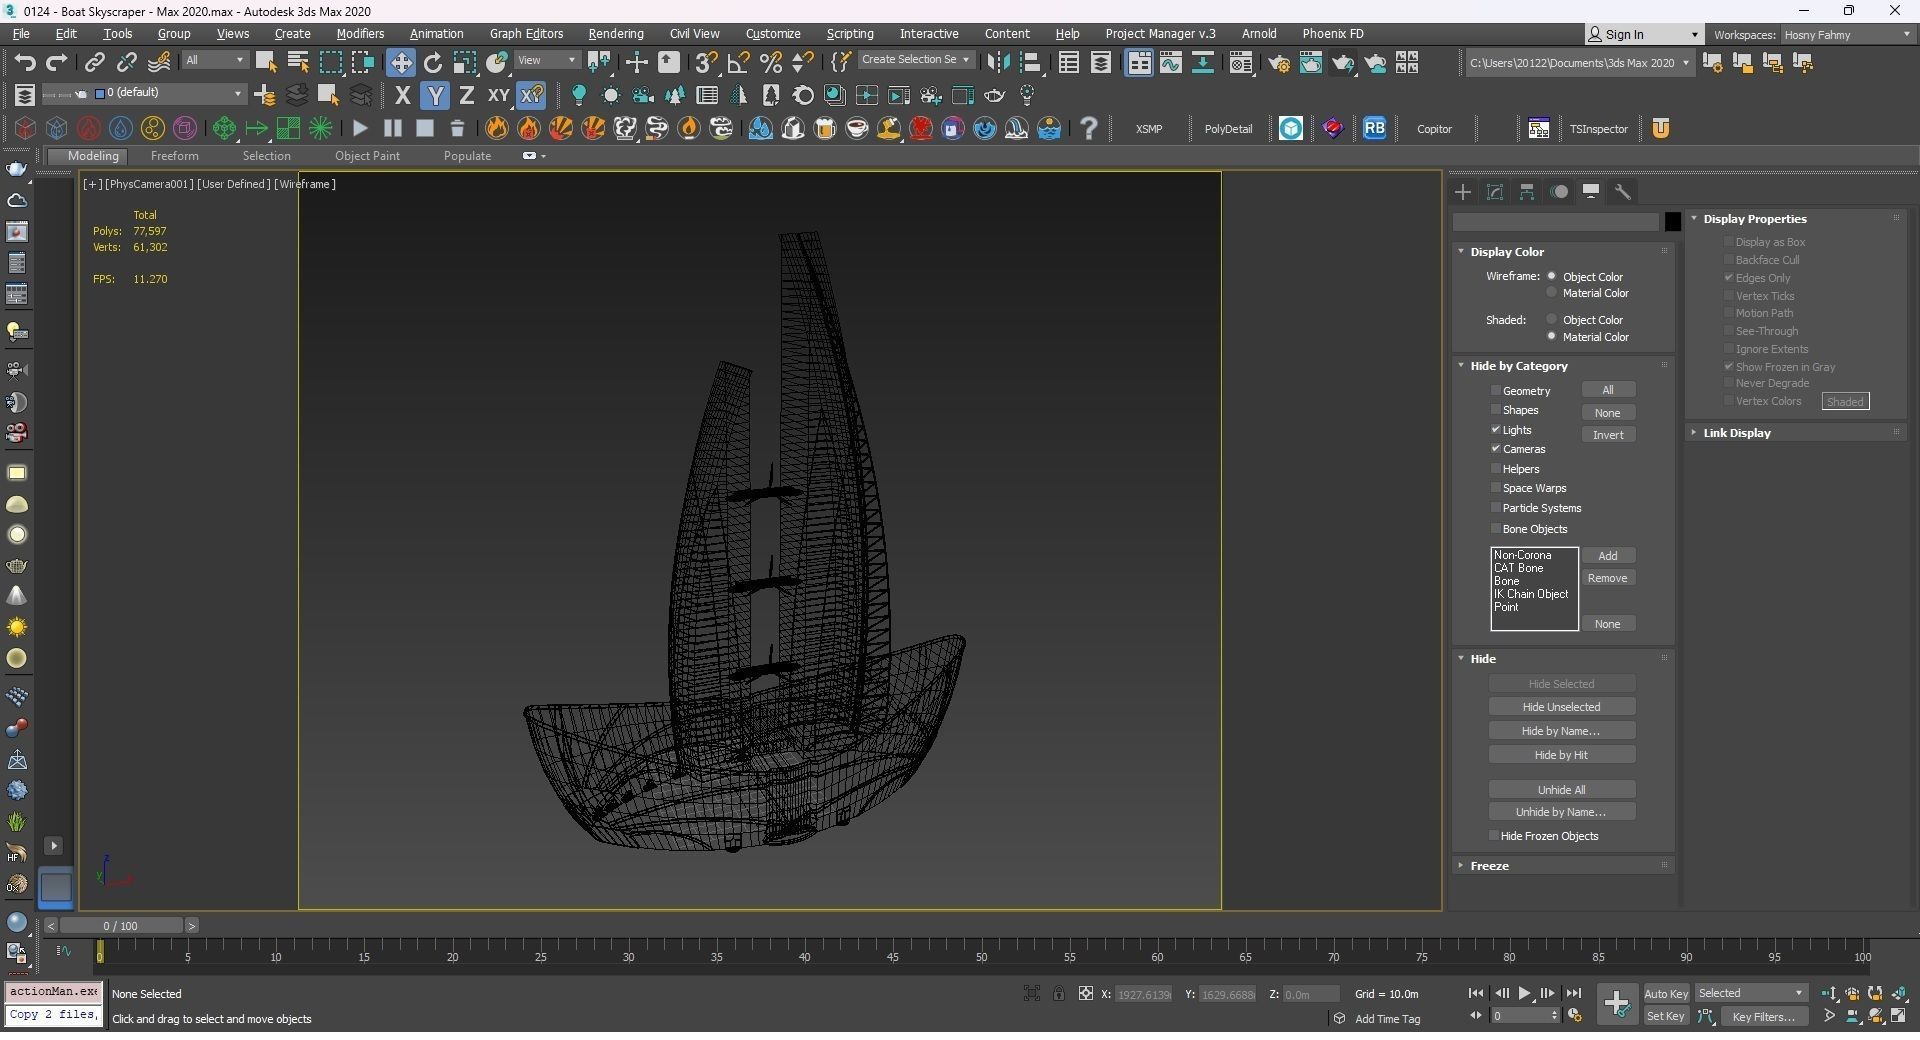Switch to Object Paint ribbon tab
This screenshot has width=1920, height=1040.
(367, 155)
